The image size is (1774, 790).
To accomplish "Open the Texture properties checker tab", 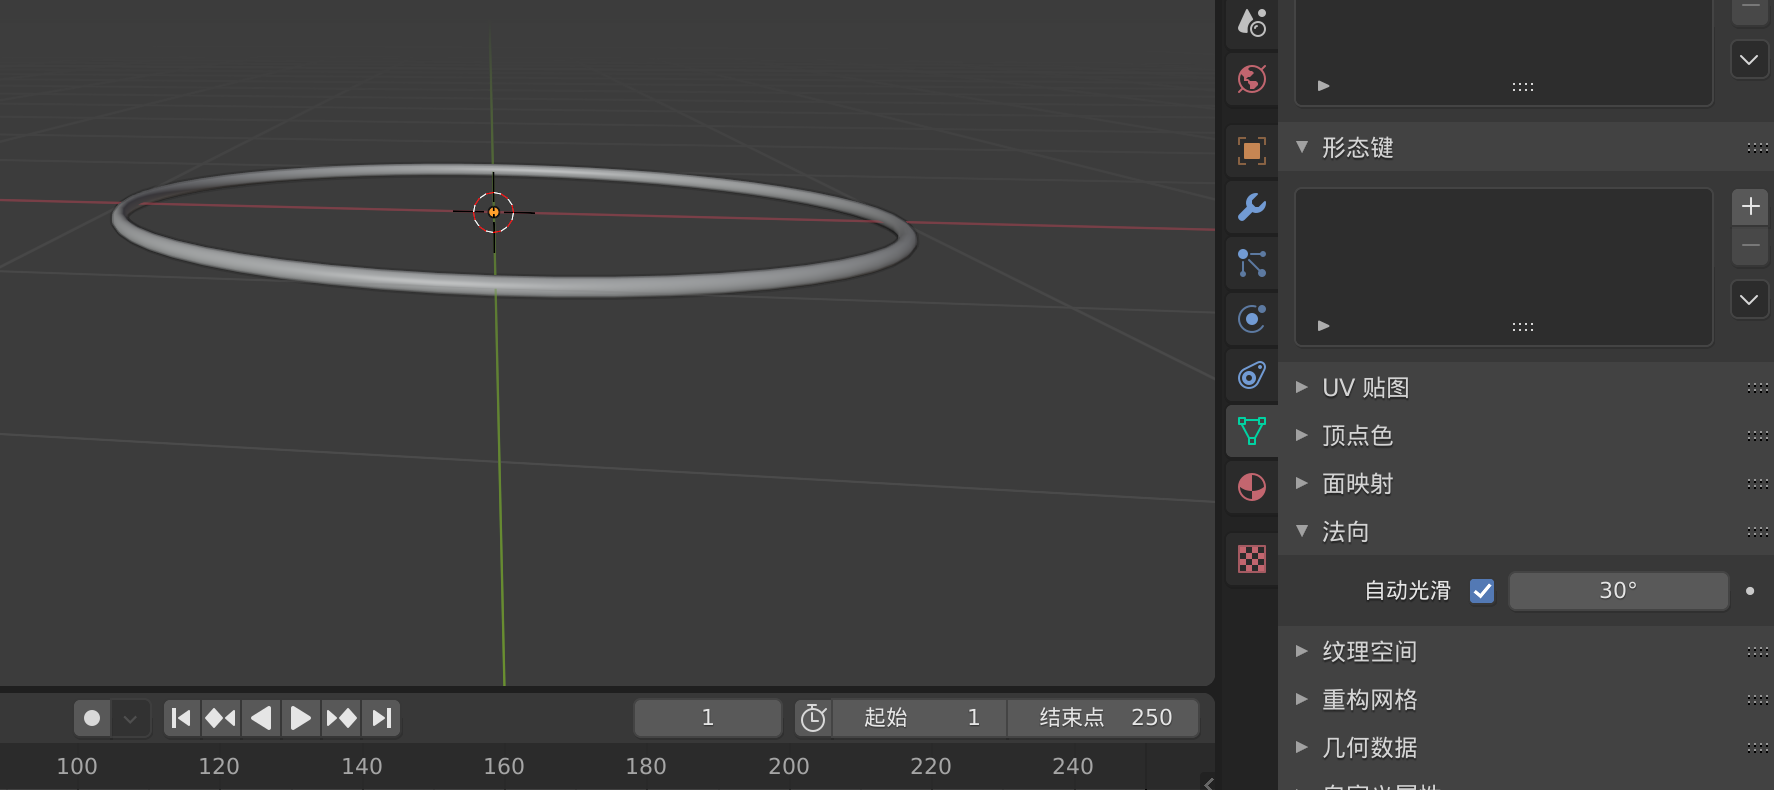I will [1252, 559].
